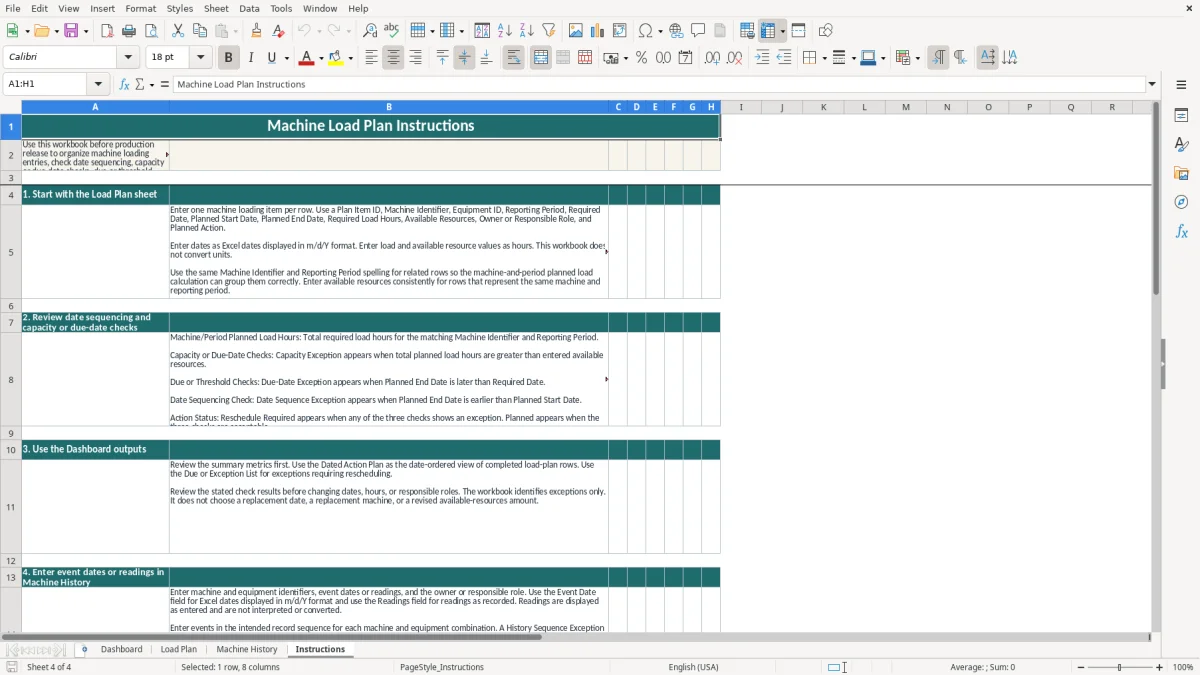Open Sidebar Properties panel

1181,116
